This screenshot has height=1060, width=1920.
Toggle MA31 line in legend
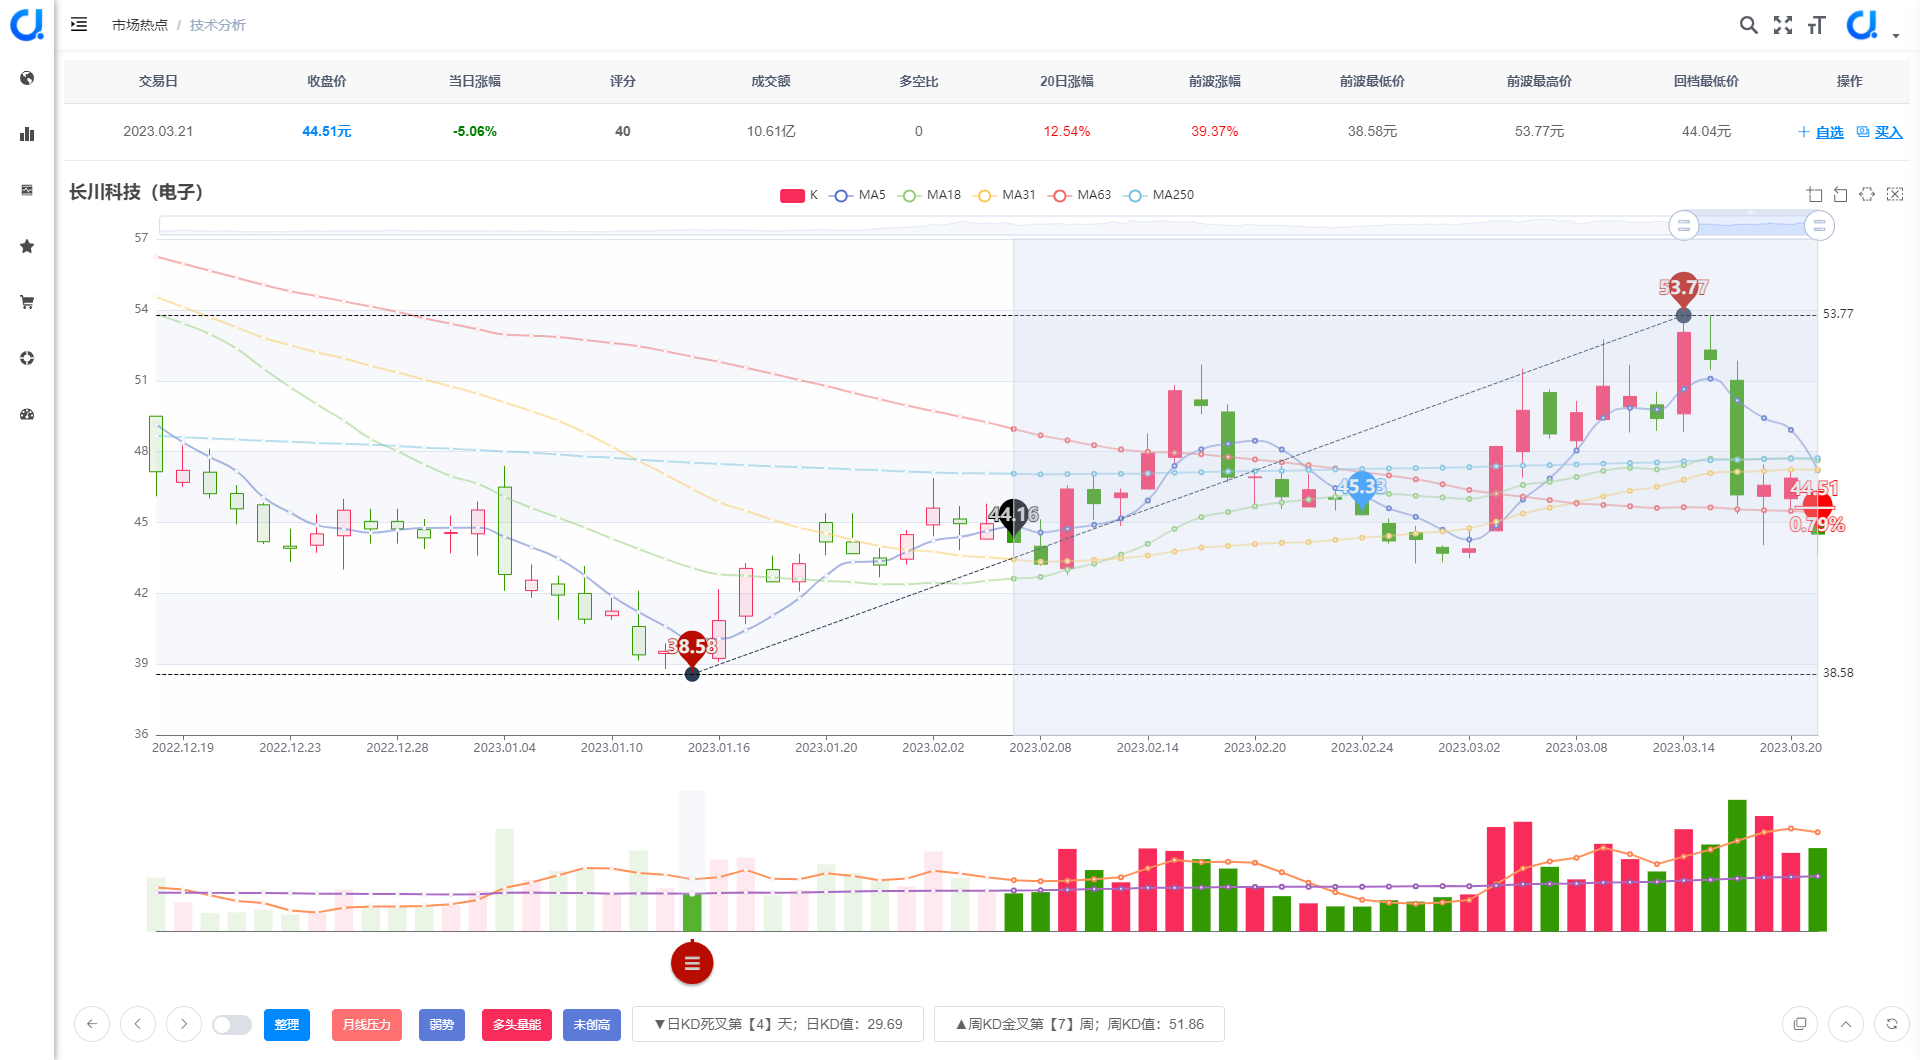[1006, 195]
